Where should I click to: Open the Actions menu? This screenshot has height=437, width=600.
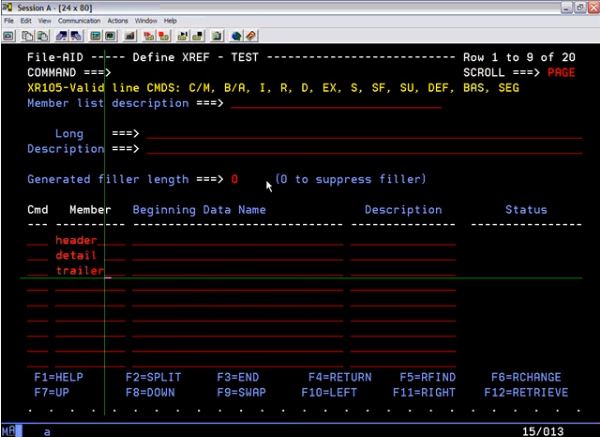pyautogui.click(x=117, y=21)
